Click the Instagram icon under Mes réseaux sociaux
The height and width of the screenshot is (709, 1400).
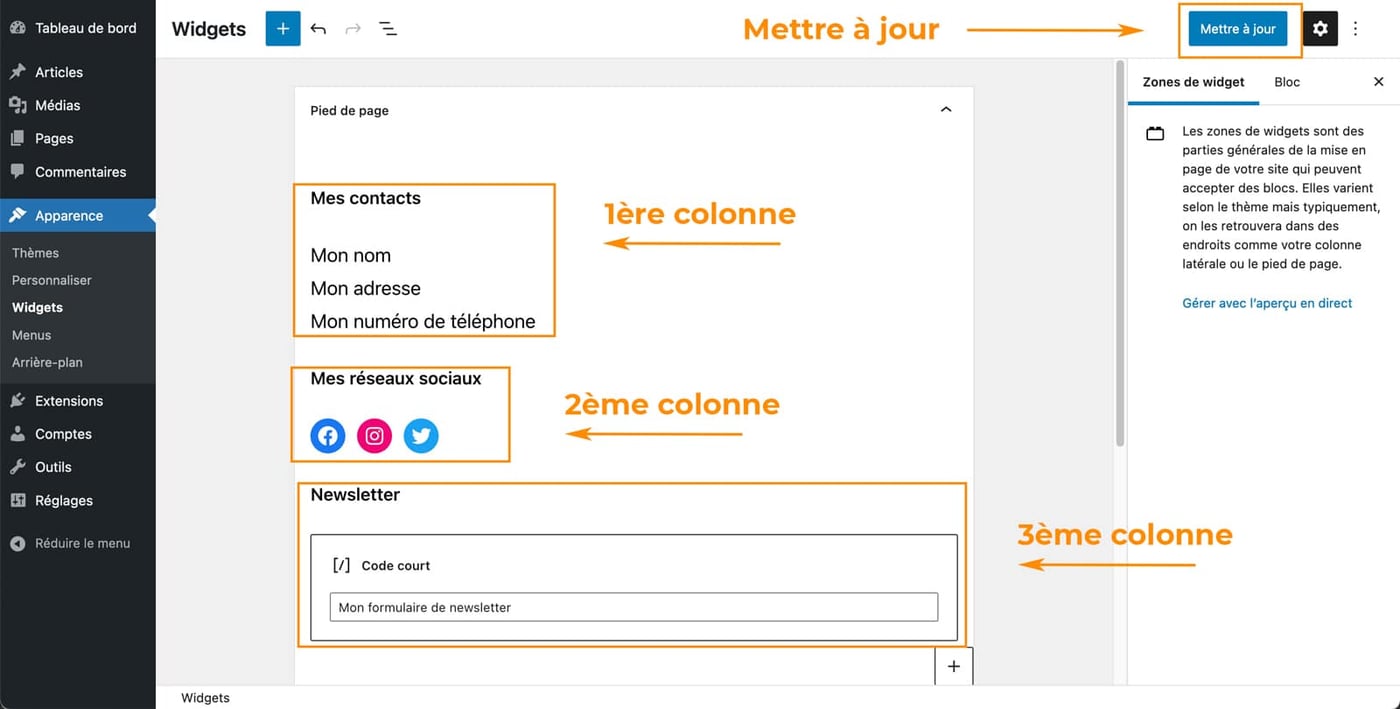click(374, 435)
